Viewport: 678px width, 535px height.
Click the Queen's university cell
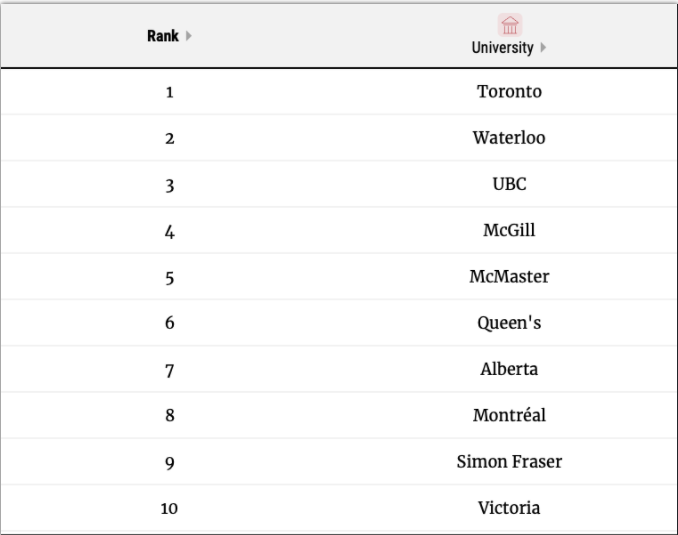(x=509, y=323)
